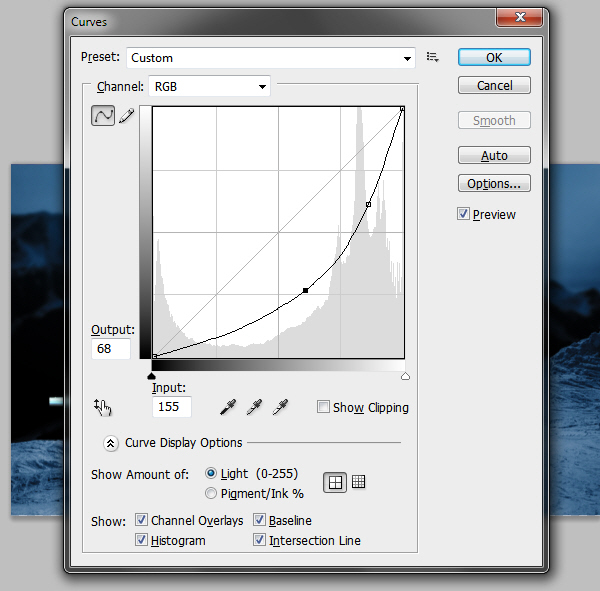Select Light (0-255) radio option
Screen dimensions: 600x591
click(x=211, y=473)
